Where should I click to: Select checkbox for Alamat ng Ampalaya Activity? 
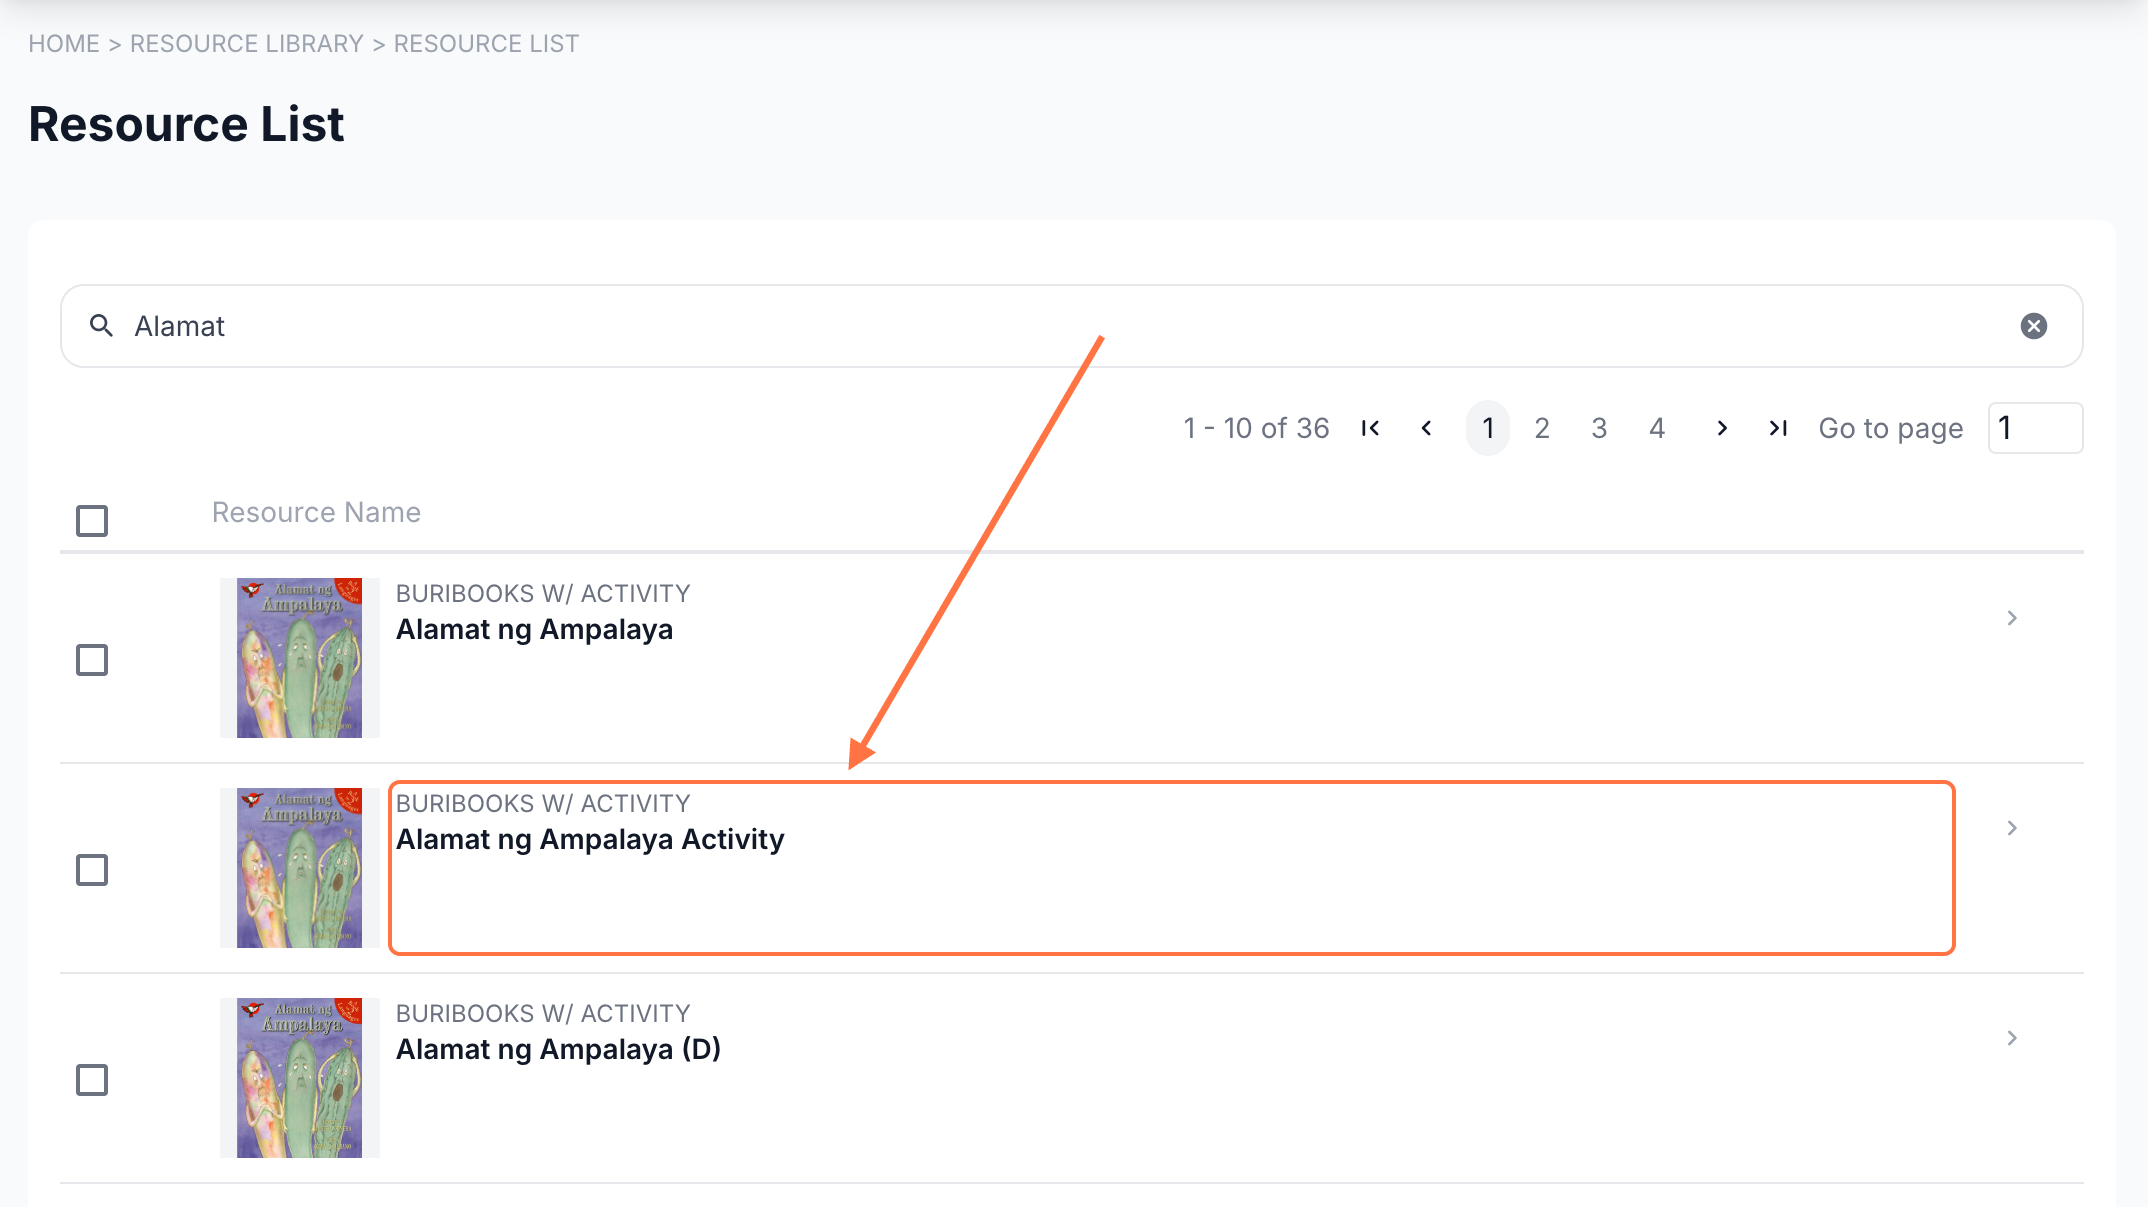pyautogui.click(x=92, y=870)
